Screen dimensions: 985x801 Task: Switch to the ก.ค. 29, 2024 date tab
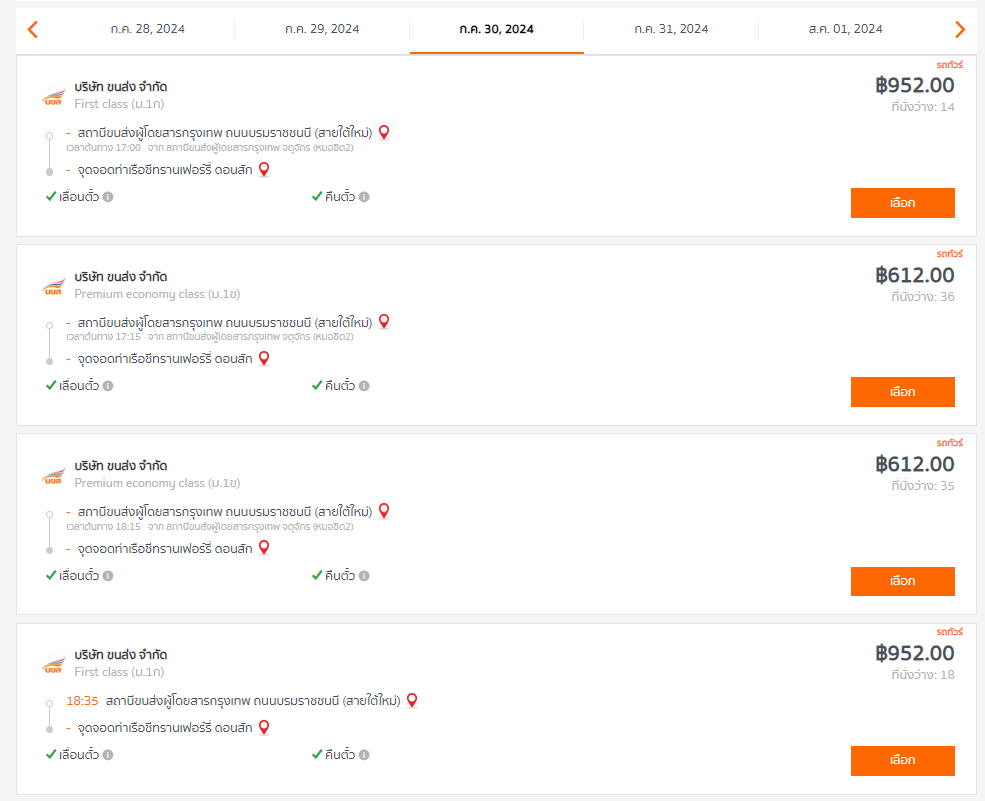pos(322,29)
